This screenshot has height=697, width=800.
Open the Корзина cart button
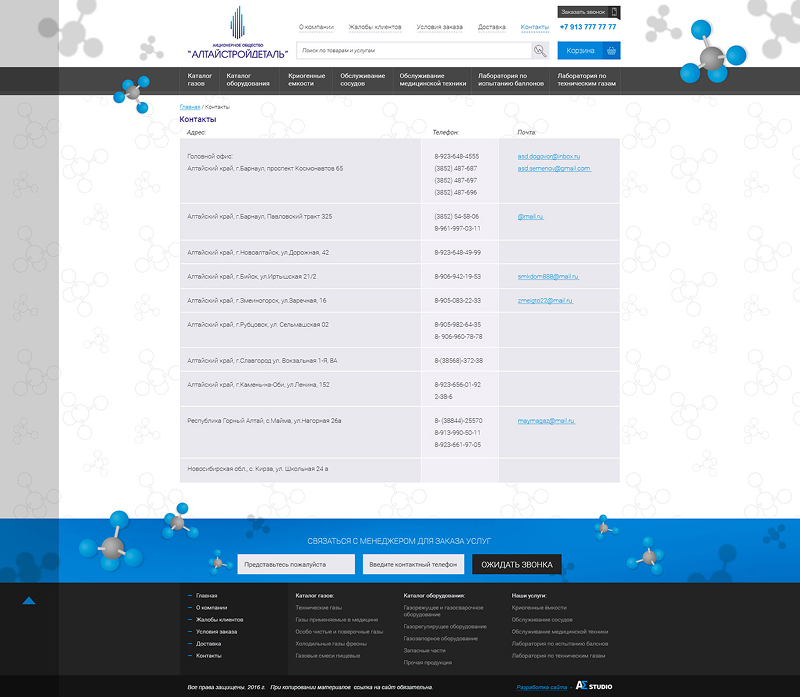[589, 50]
